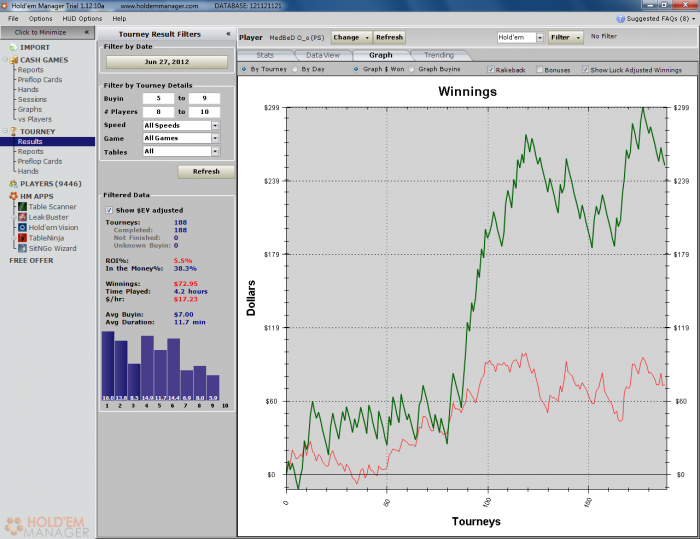Open Tourney Reports tree item

click(30, 151)
